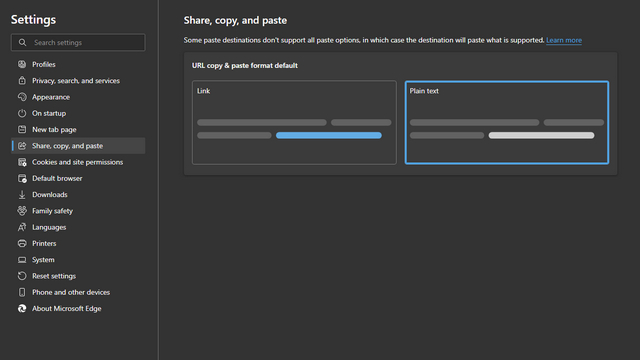Open Phone and other devices label
This screenshot has height=360, width=640.
coord(71,292)
